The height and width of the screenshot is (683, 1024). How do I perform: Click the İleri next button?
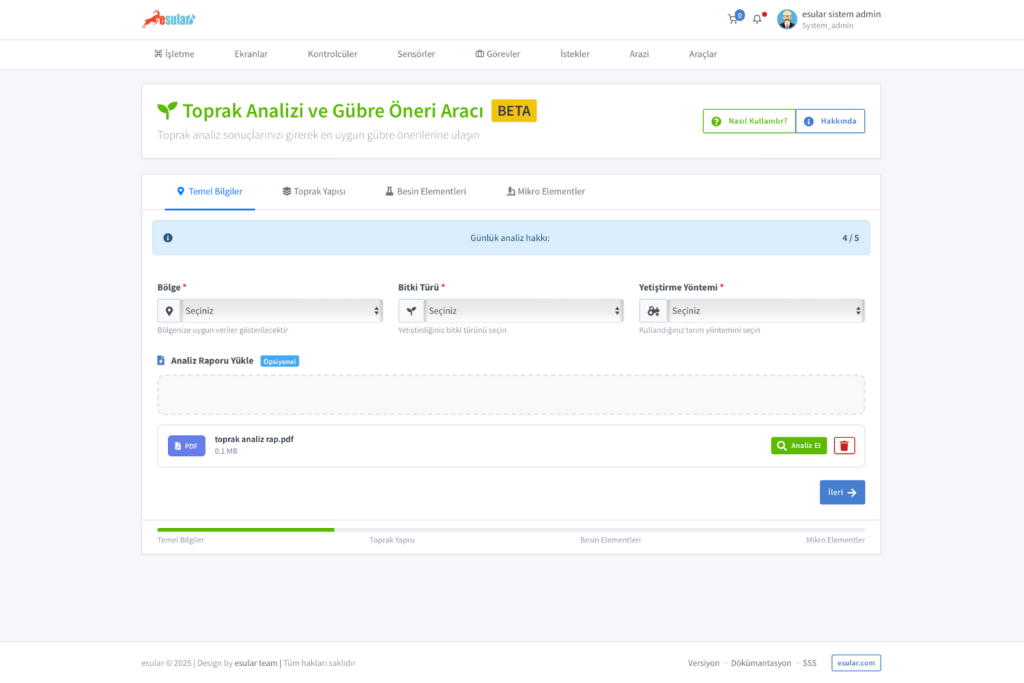842,492
